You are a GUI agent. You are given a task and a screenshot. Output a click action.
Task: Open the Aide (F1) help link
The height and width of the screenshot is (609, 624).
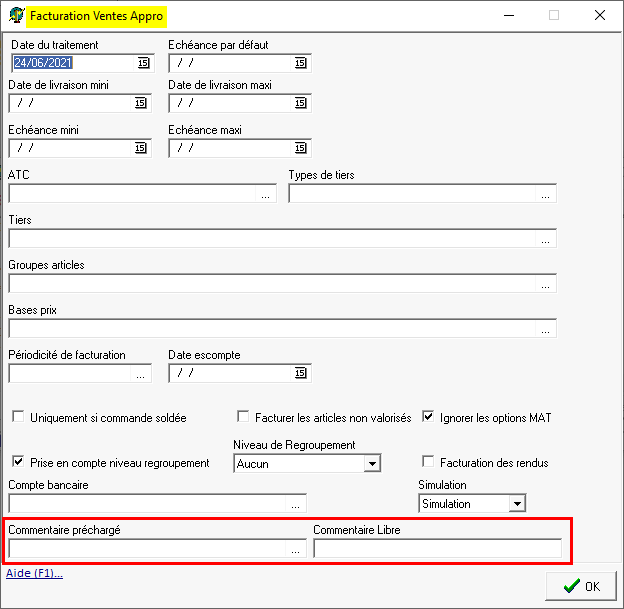pos(35,573)
